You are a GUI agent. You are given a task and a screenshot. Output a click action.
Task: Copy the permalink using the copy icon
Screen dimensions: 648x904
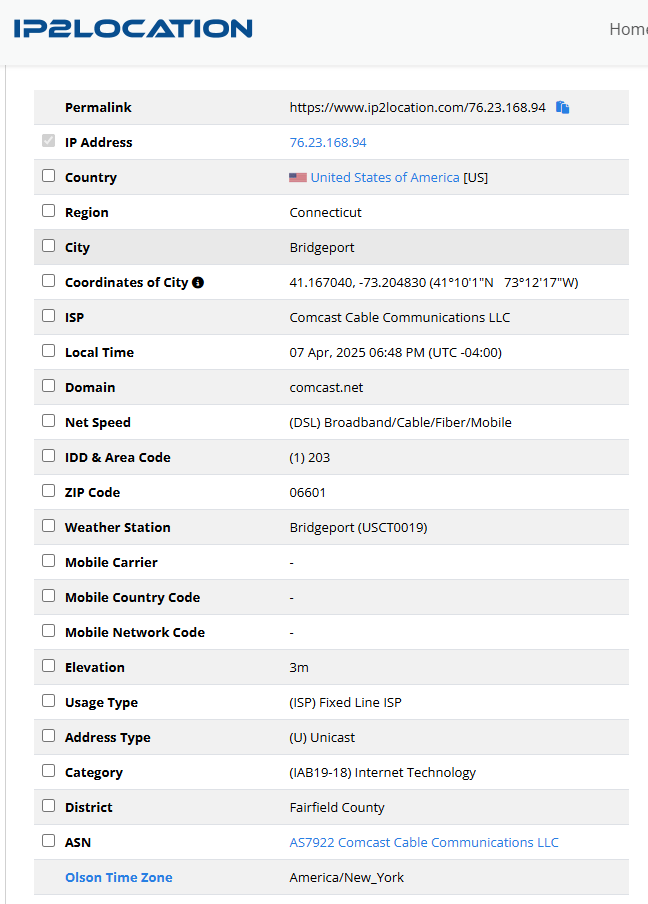coord(563,107)
